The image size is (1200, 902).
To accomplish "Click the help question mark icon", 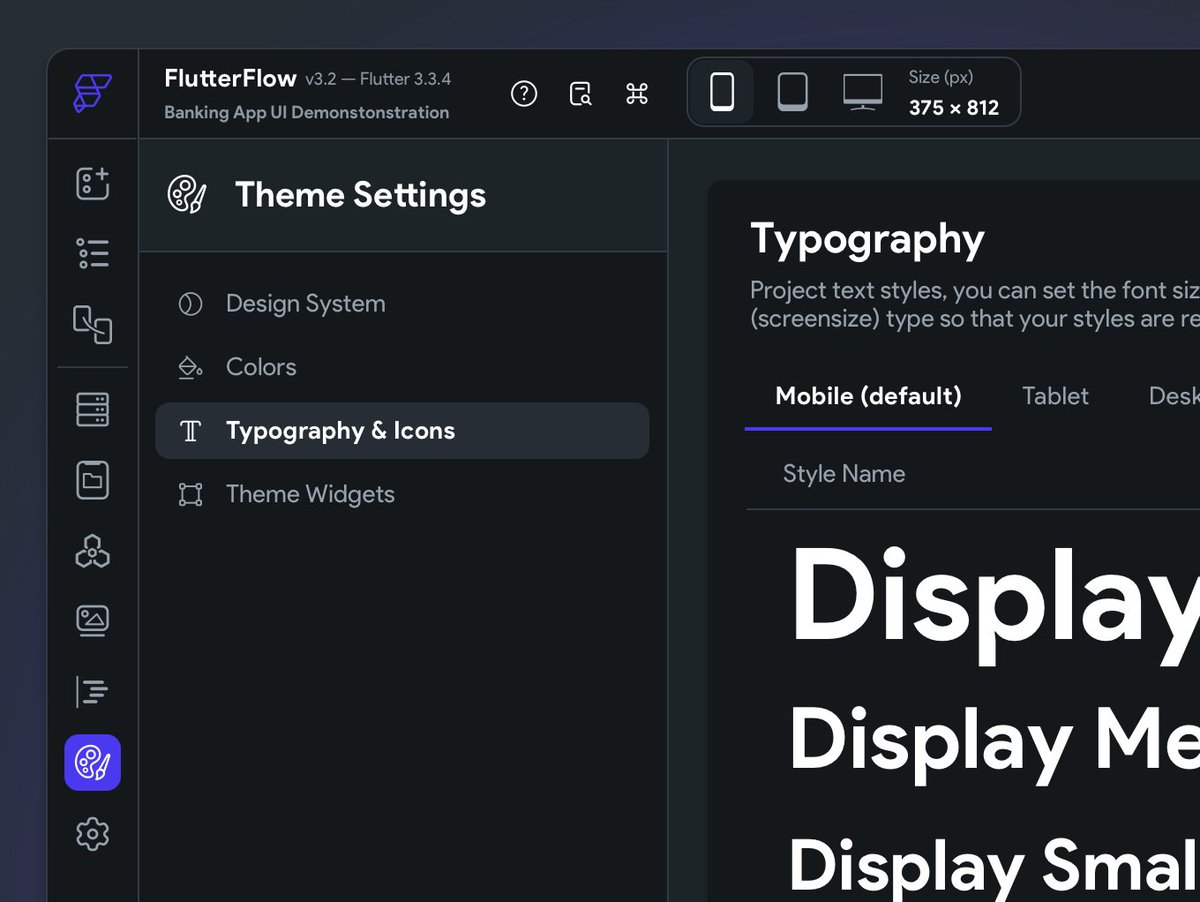I will 524,94.
